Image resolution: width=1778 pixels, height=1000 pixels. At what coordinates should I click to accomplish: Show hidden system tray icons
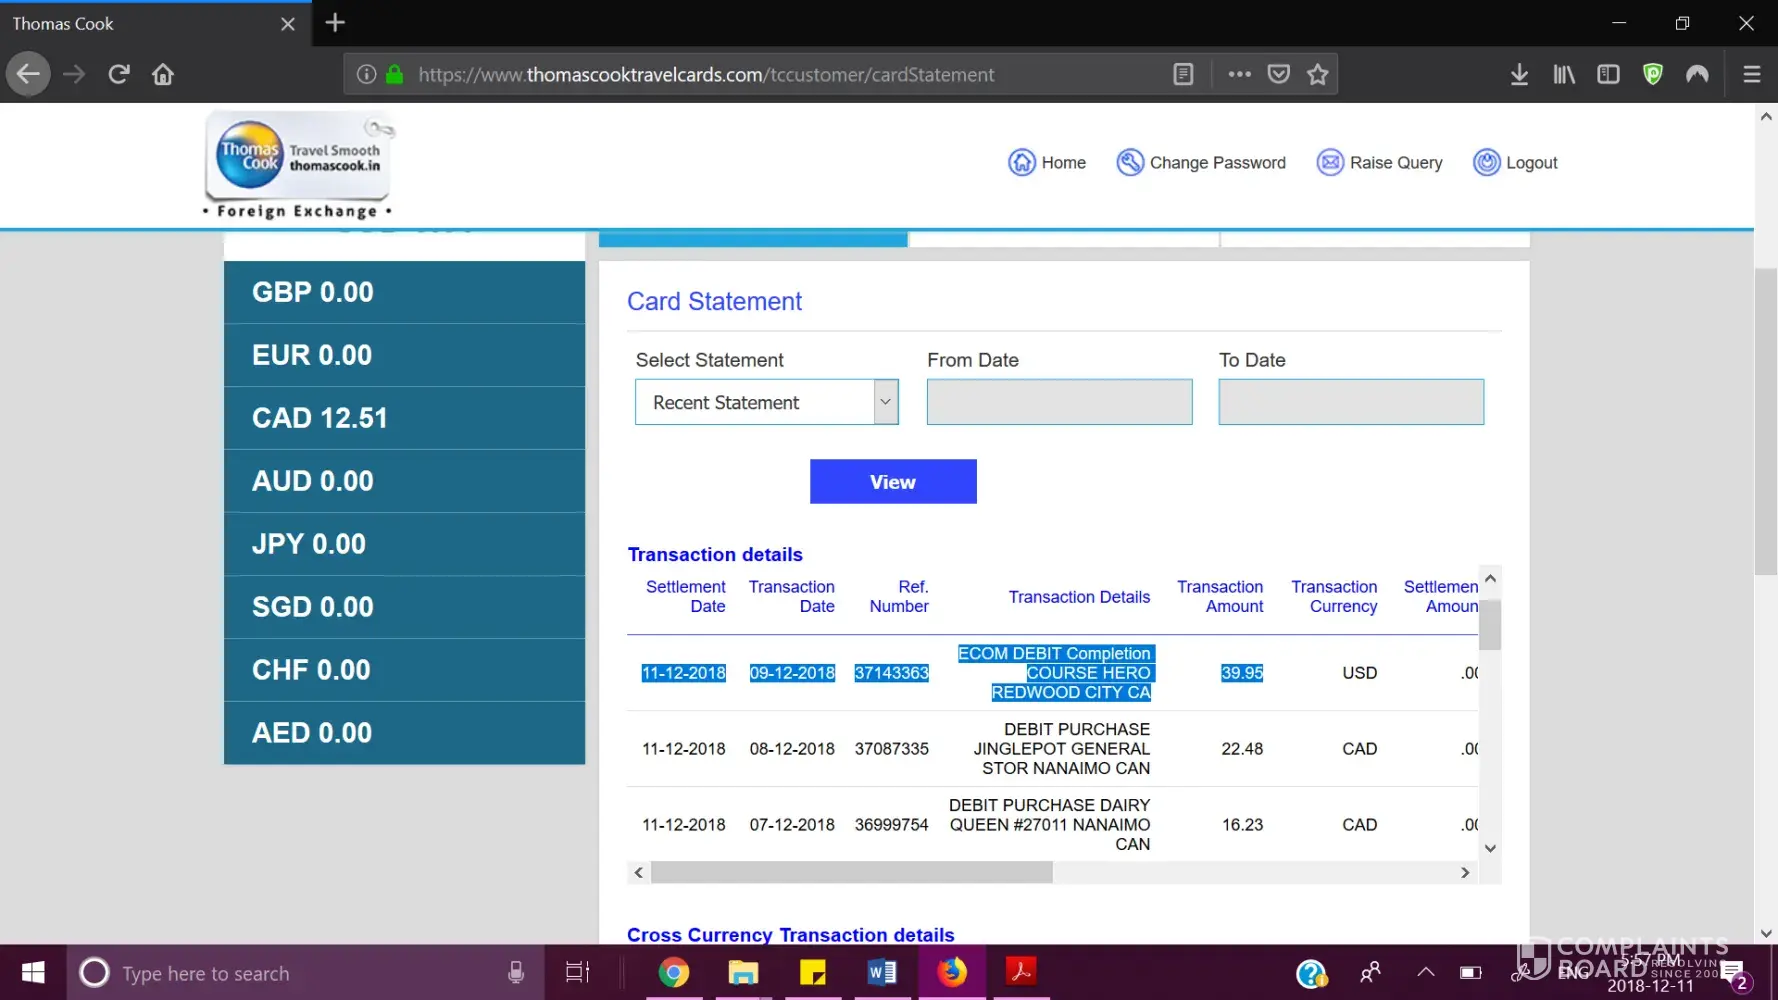(x=1426, y=972)
